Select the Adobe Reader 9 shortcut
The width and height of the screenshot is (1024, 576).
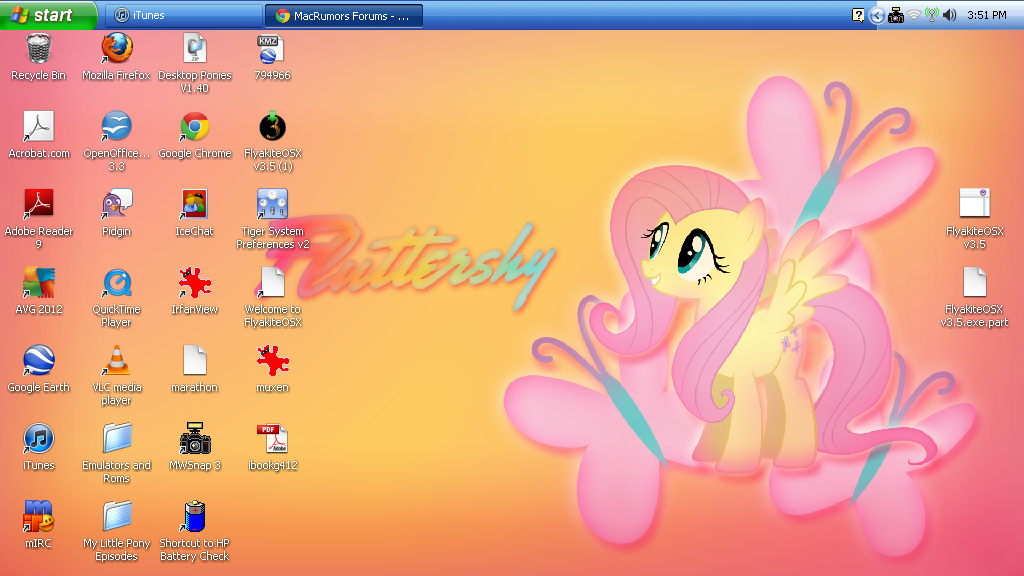click(x=39, y=204)
